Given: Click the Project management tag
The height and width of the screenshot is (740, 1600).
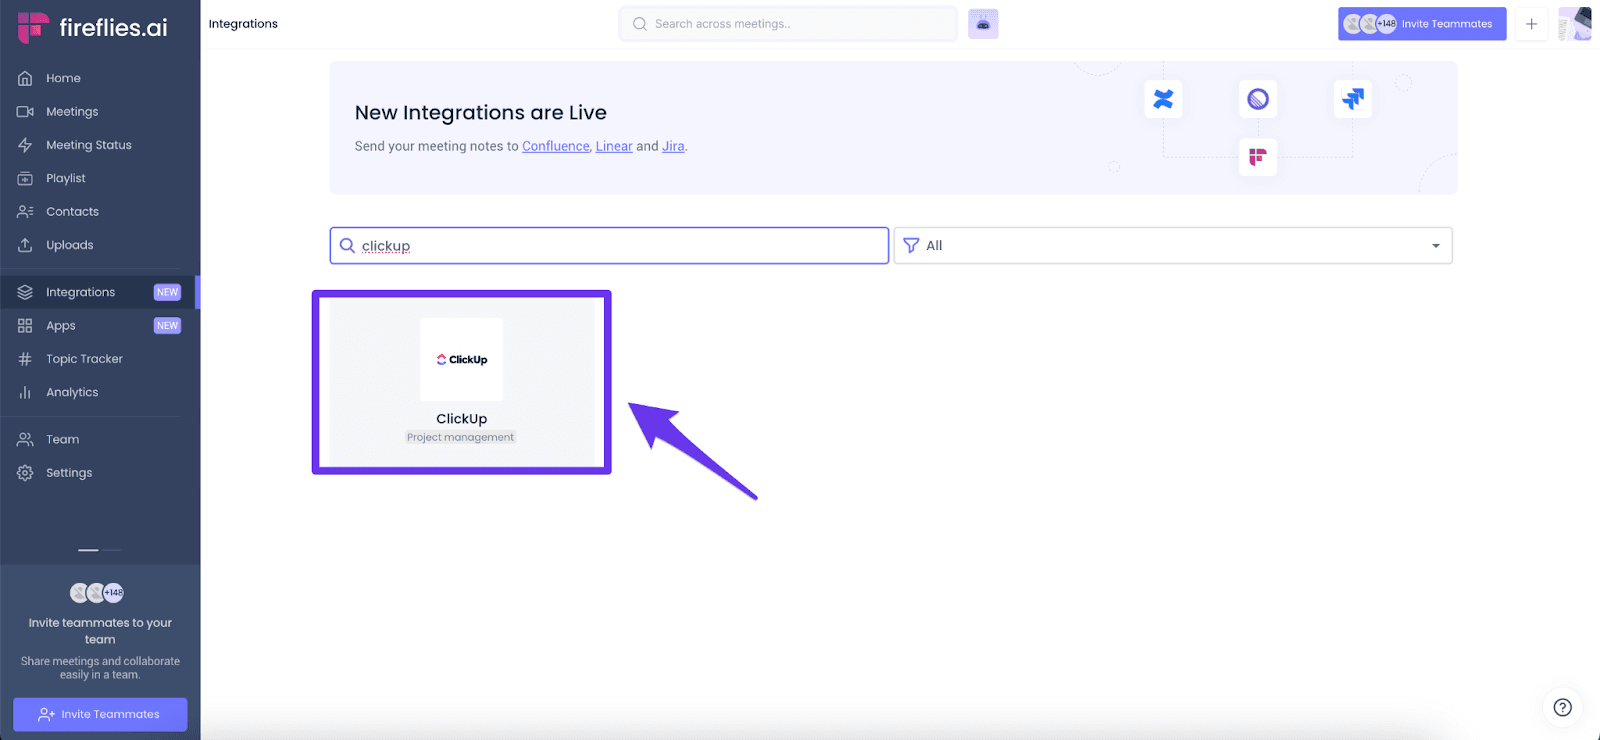Looking at the screenshot, I should [x=460, y=437].
